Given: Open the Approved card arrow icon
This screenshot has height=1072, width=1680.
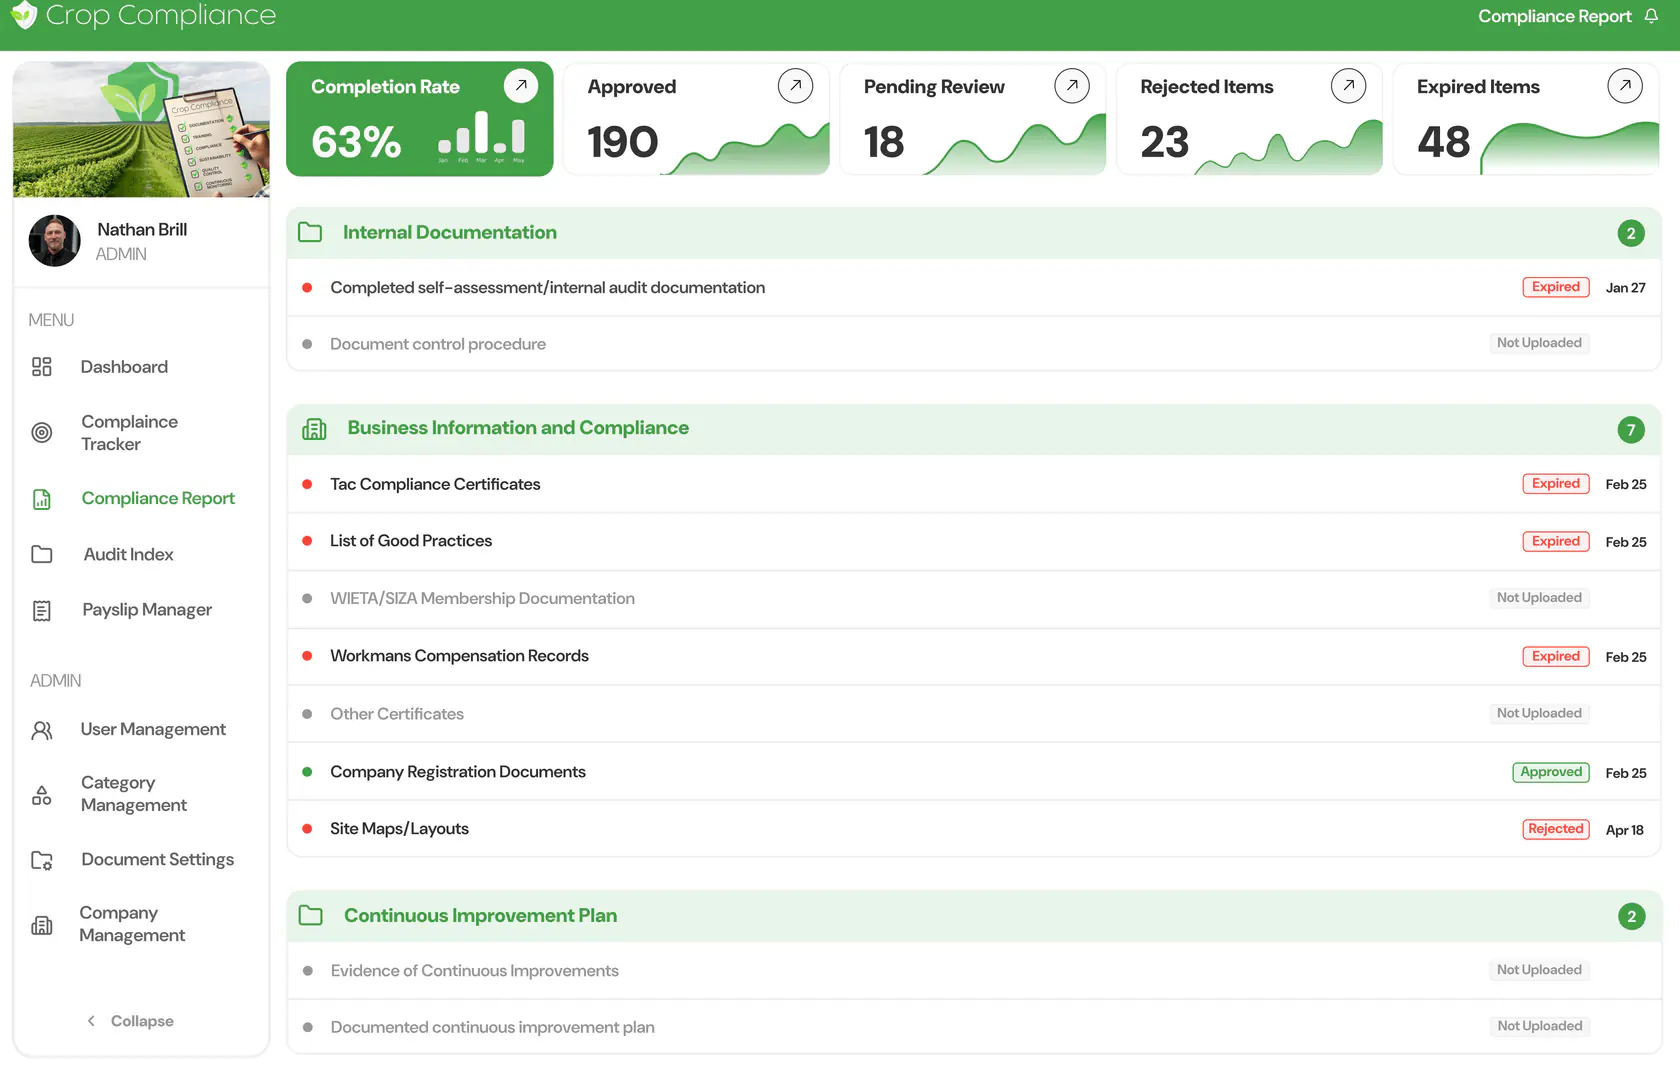Looking at the screenshot, I should click(x=795, y=86).
